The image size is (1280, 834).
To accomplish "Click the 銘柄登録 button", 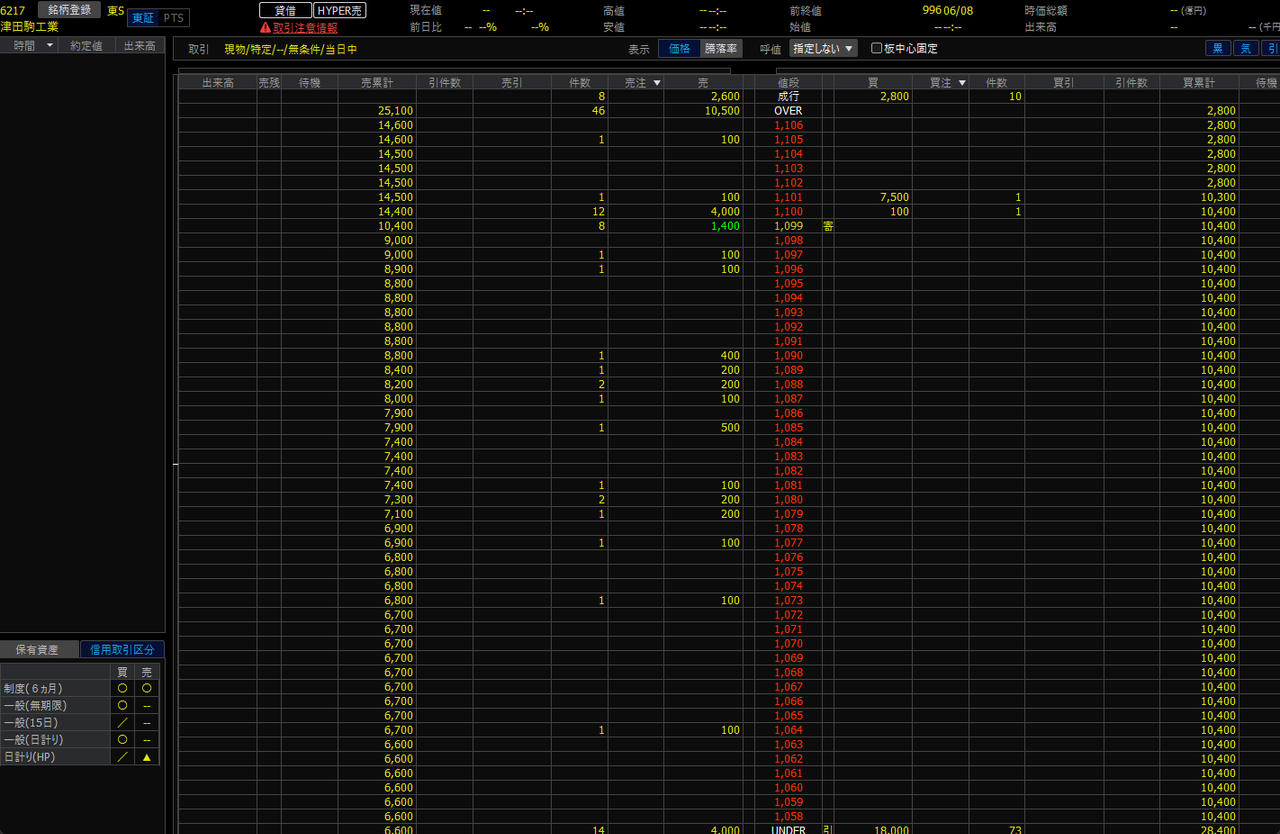I will coord(70,10).
